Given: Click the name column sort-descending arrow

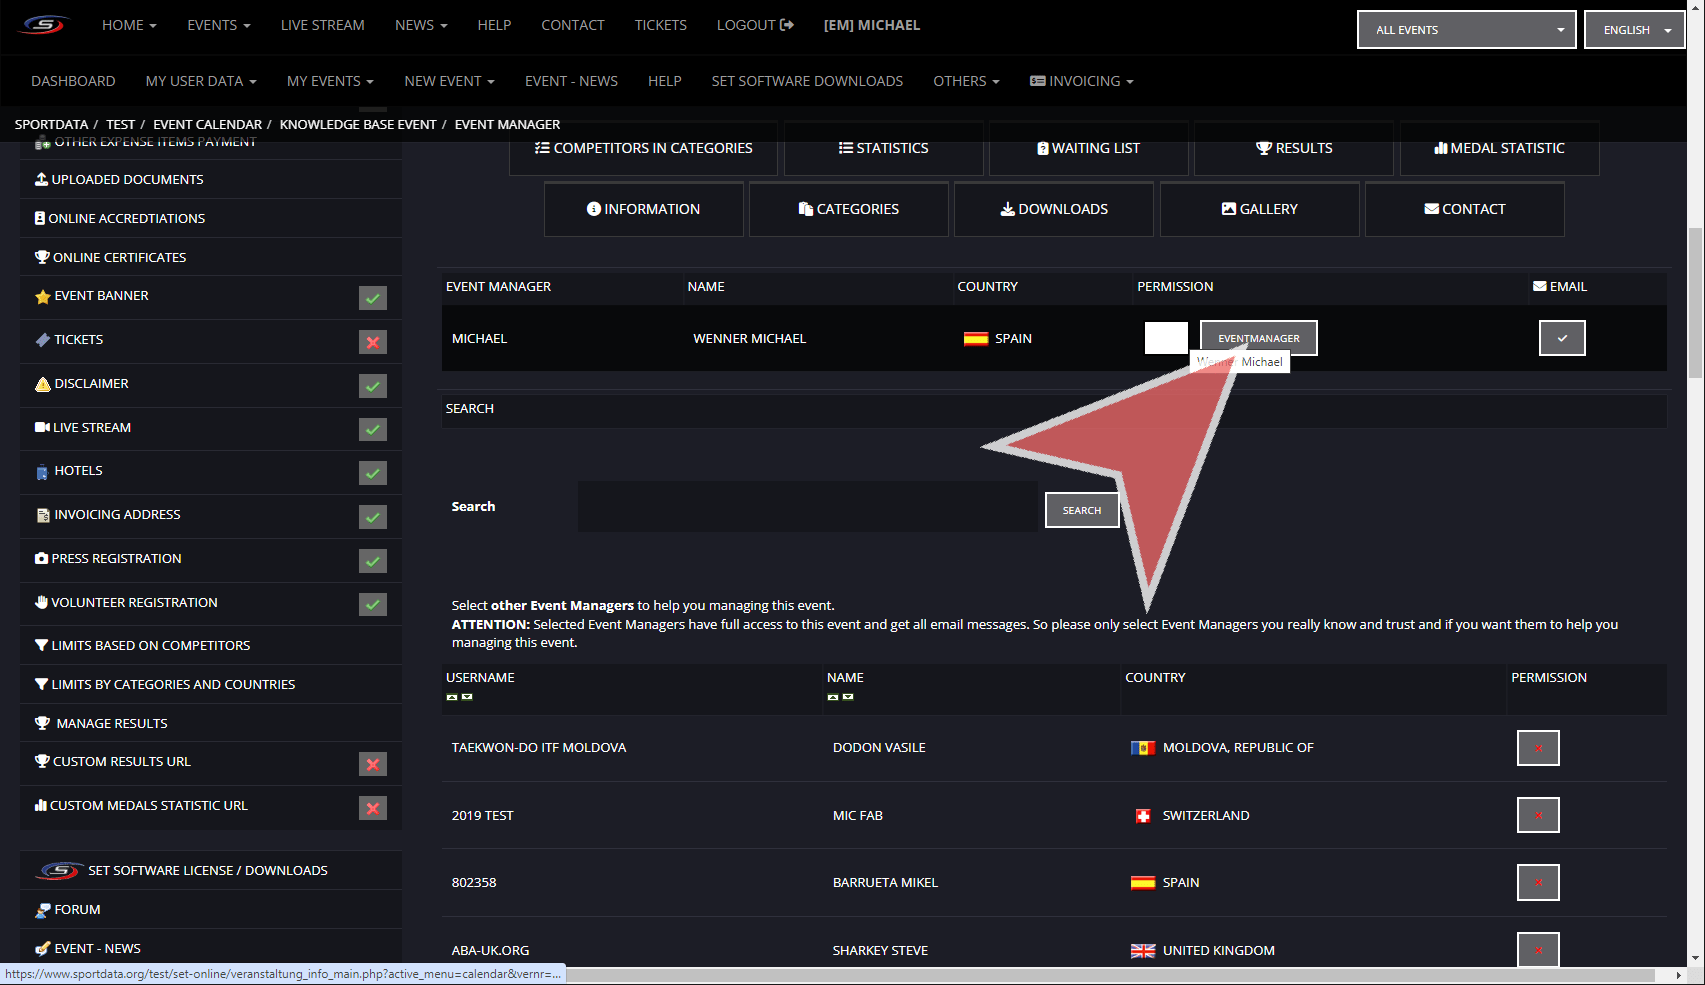Looking at the screenshot, I should (x=848, y=697).
